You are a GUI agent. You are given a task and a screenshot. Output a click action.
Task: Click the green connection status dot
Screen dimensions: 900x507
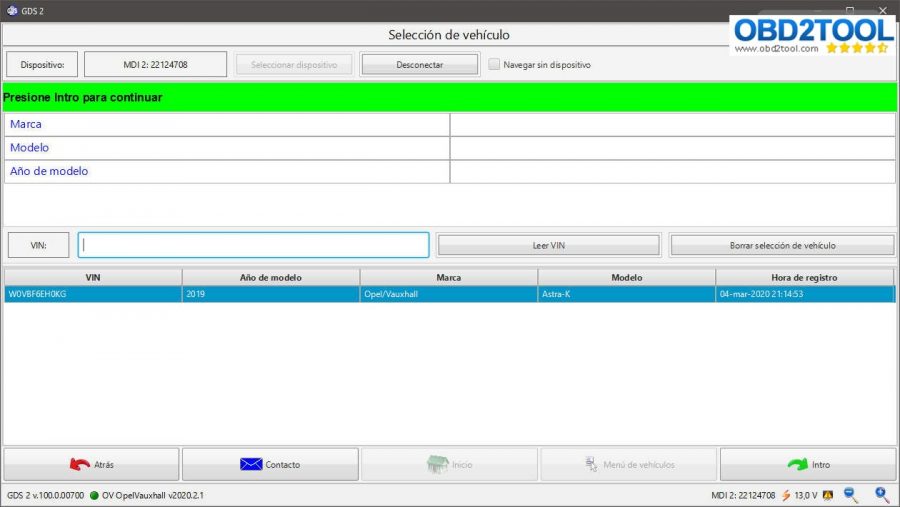[94, 495]
